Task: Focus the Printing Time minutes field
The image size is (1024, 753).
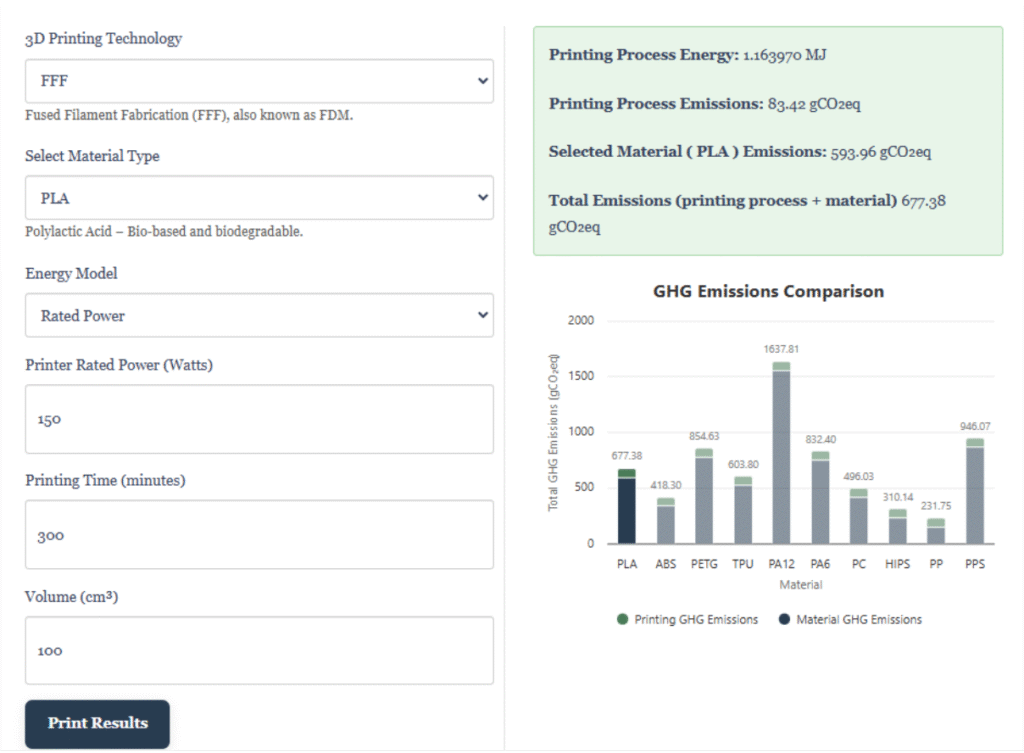Action: (x=258, y=535)
